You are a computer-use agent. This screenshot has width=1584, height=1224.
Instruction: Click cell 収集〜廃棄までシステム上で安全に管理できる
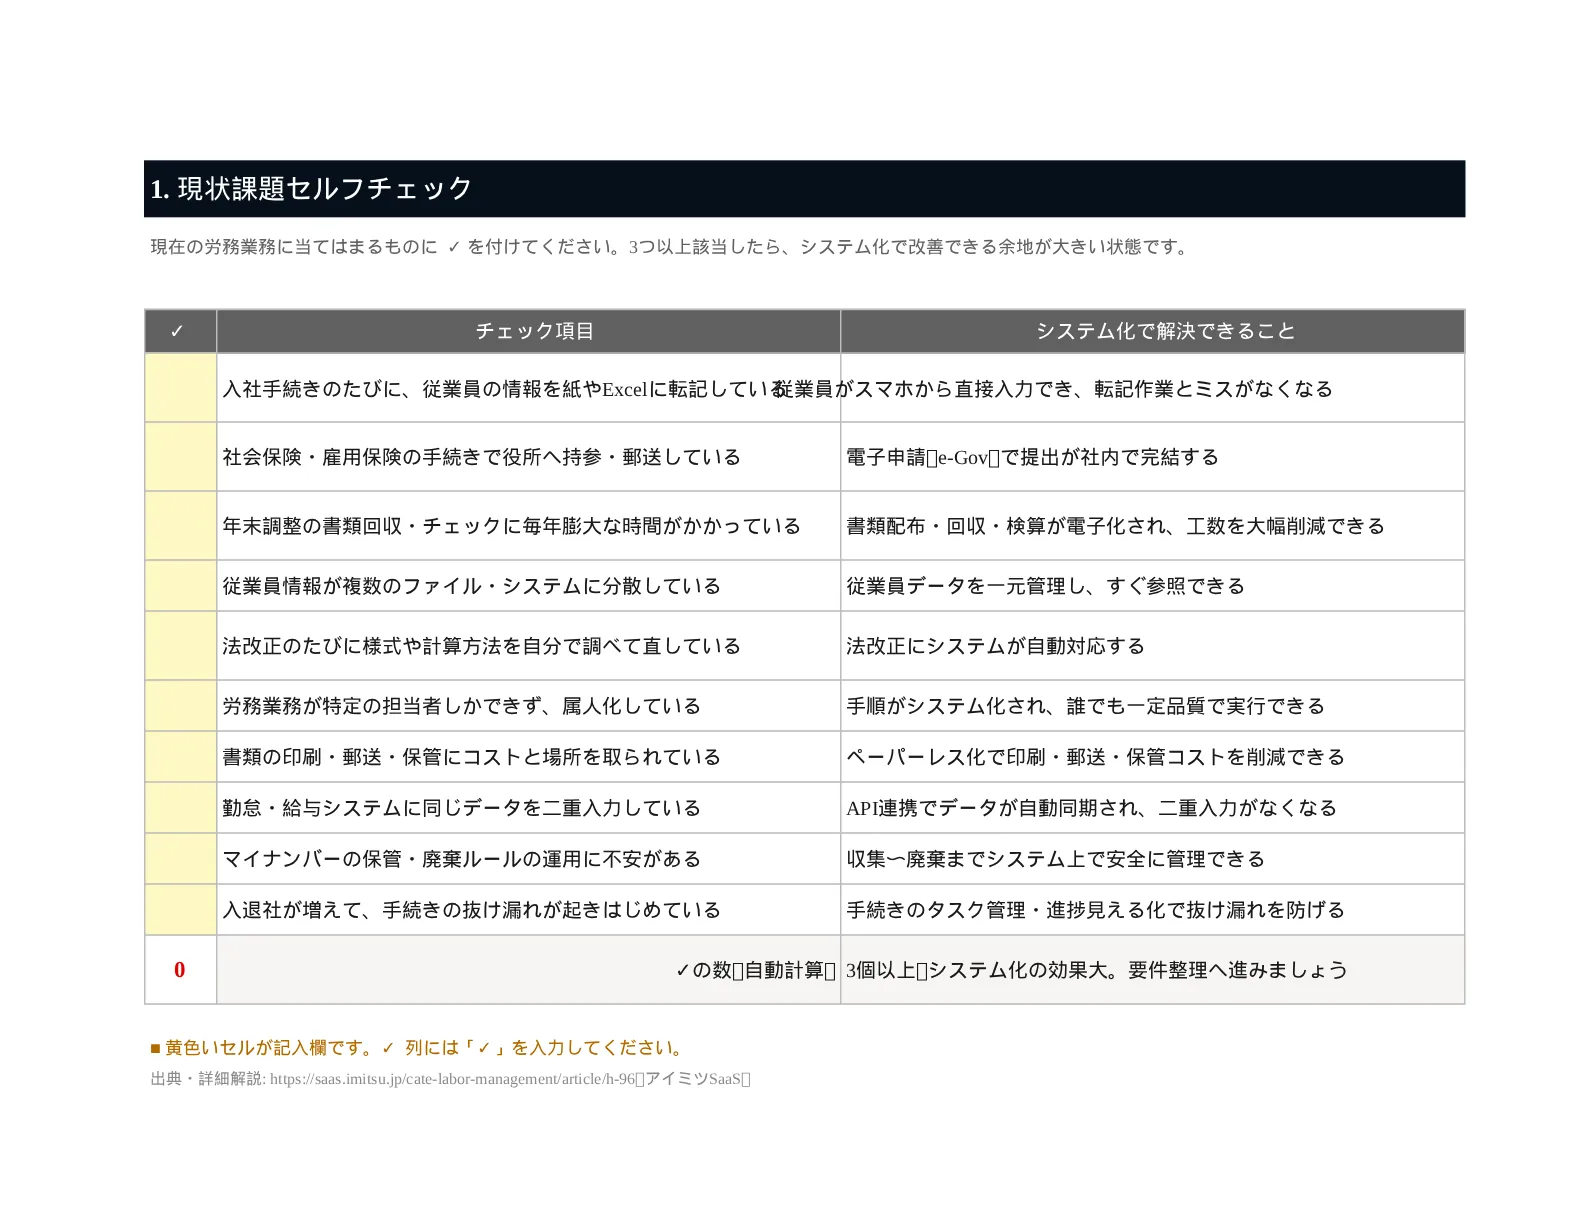1153,859
